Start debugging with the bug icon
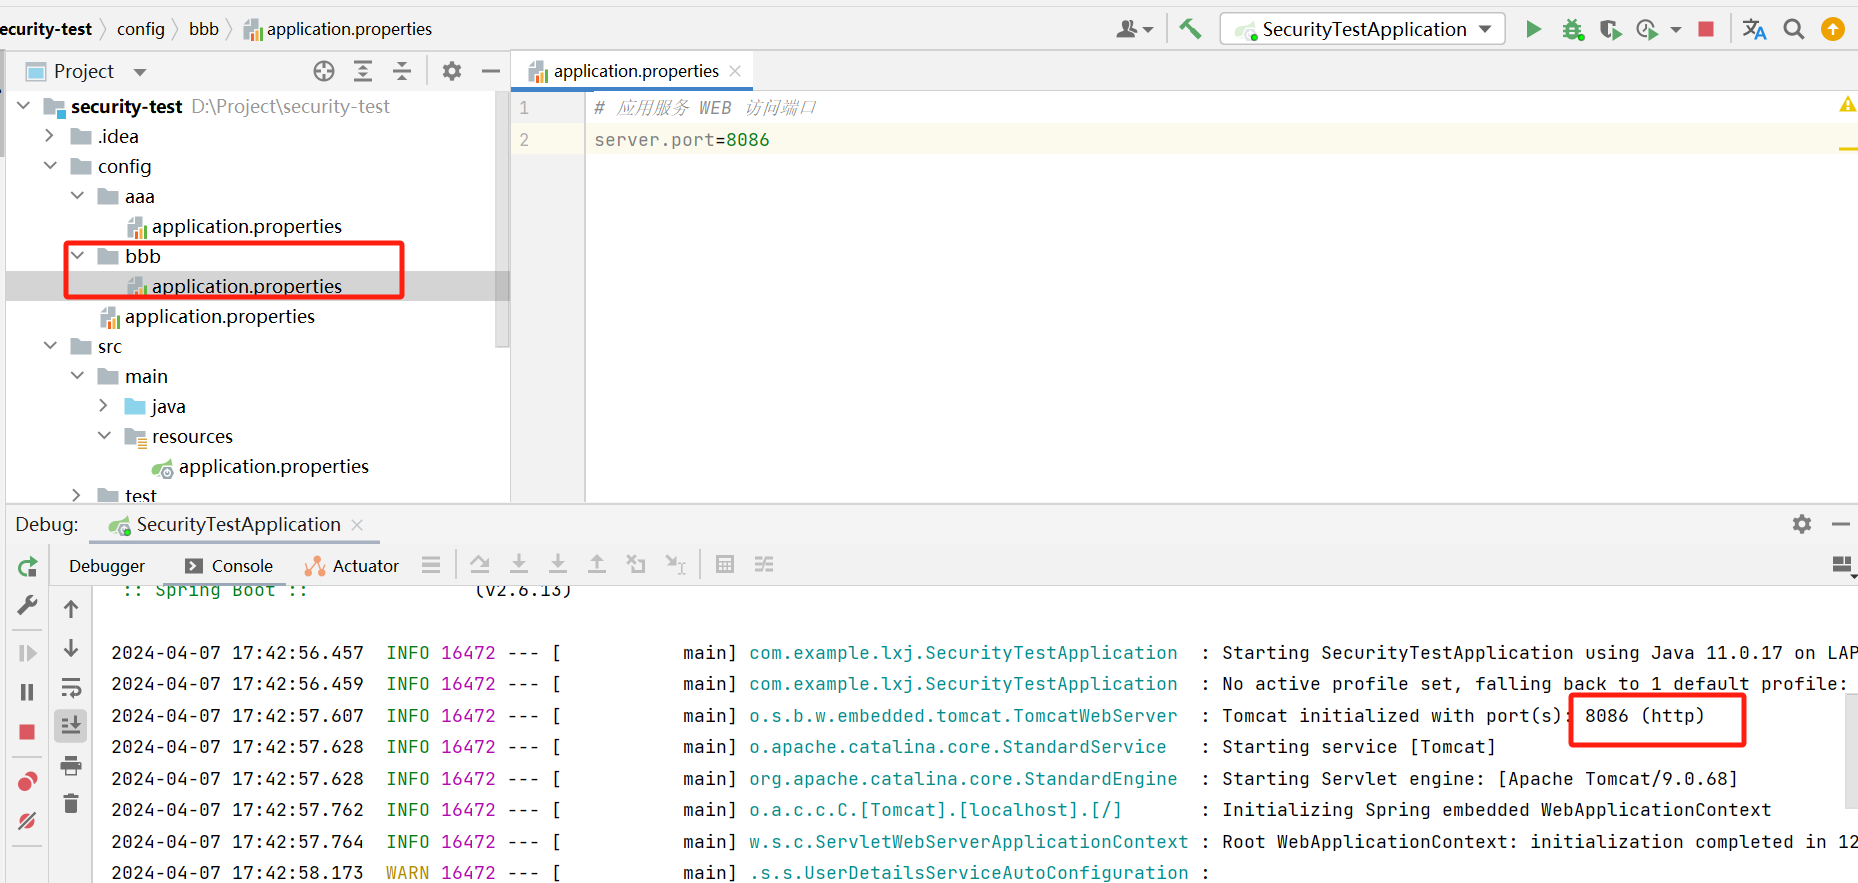The width and height of the screenshot is (1858, 883). pos(1572,29)
